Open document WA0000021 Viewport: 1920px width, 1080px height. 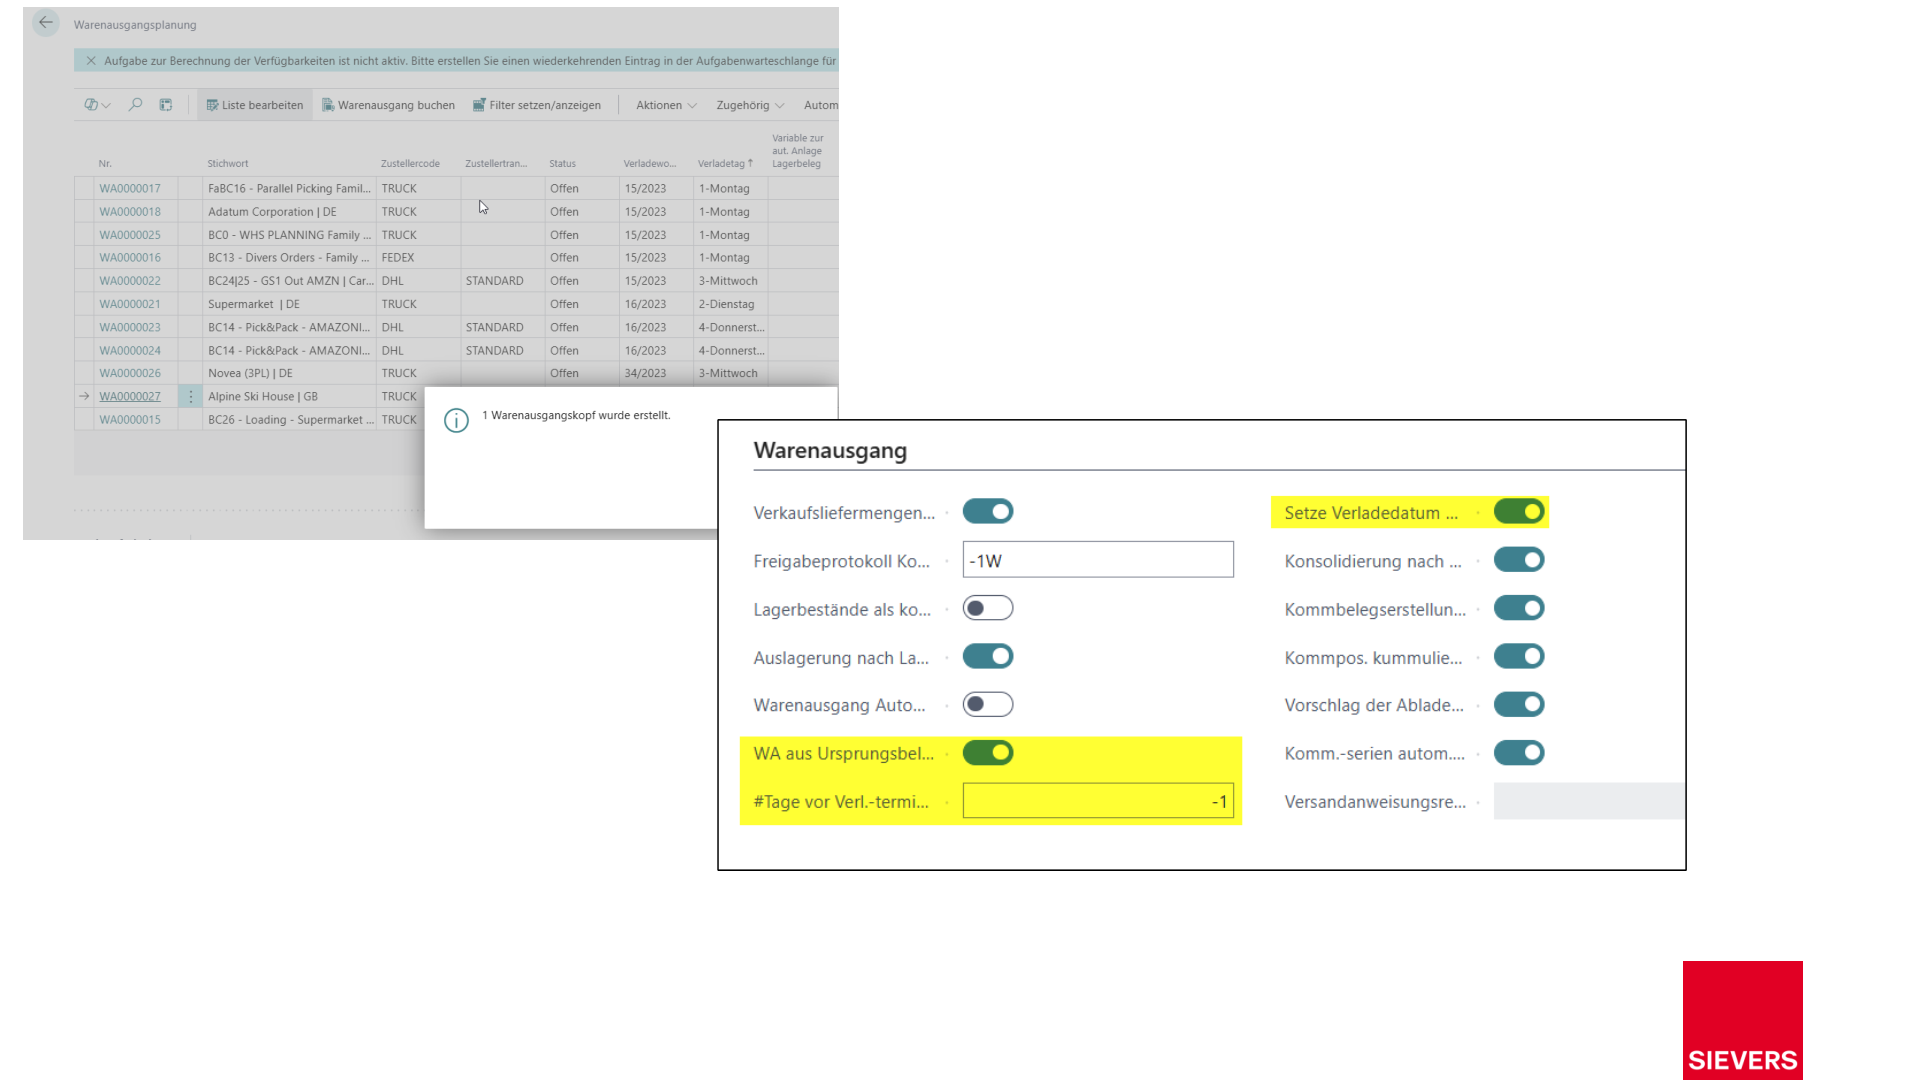tap(130, 304)
